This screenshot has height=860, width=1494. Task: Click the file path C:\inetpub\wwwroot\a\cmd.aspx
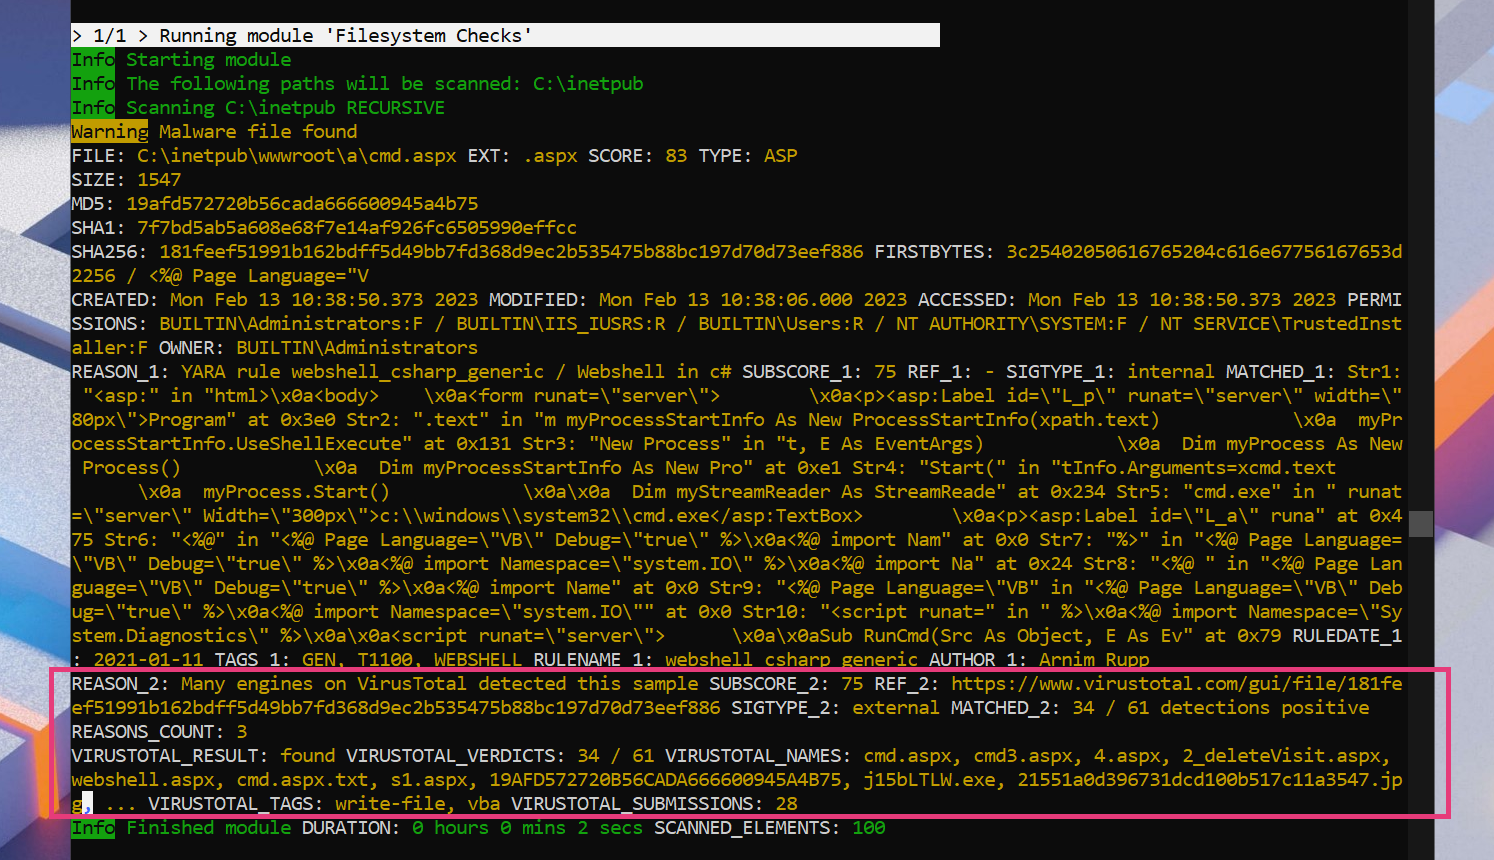coord(296,156)
